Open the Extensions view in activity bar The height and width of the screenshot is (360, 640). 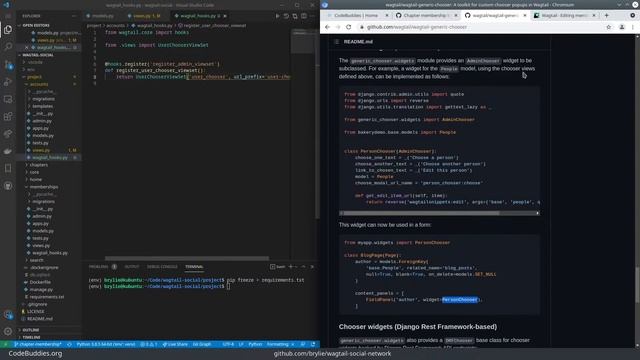(x=8, y=117)
